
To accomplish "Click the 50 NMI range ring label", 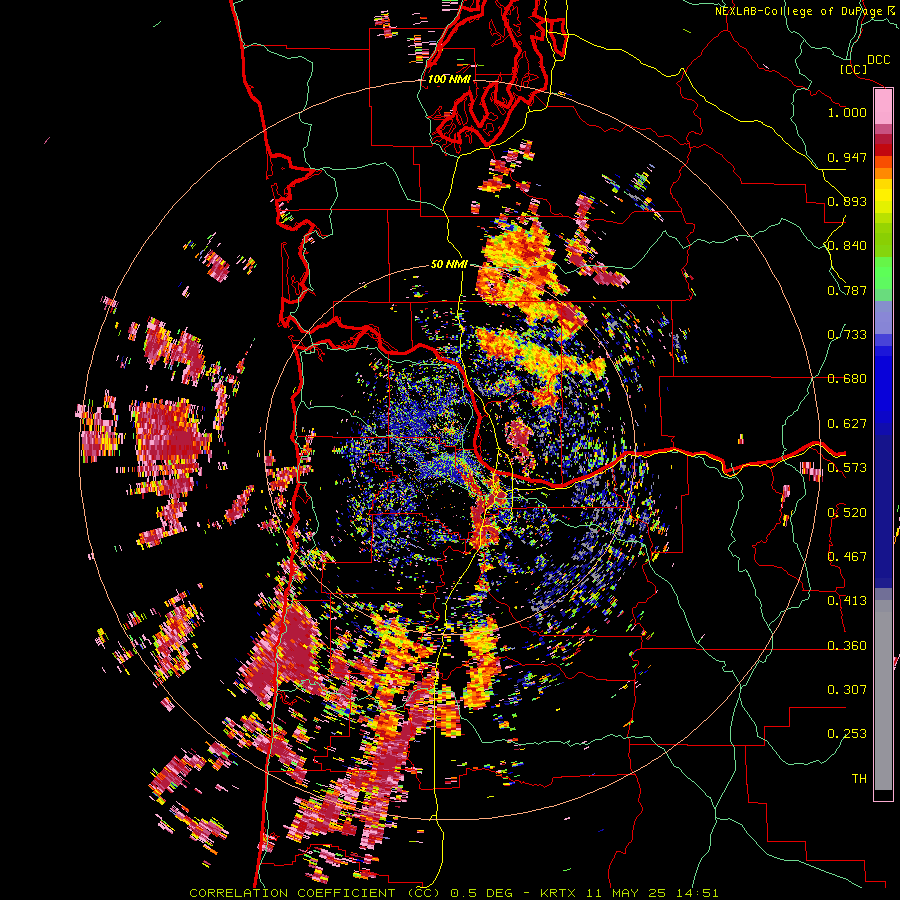I will click(x=449, y=265).
